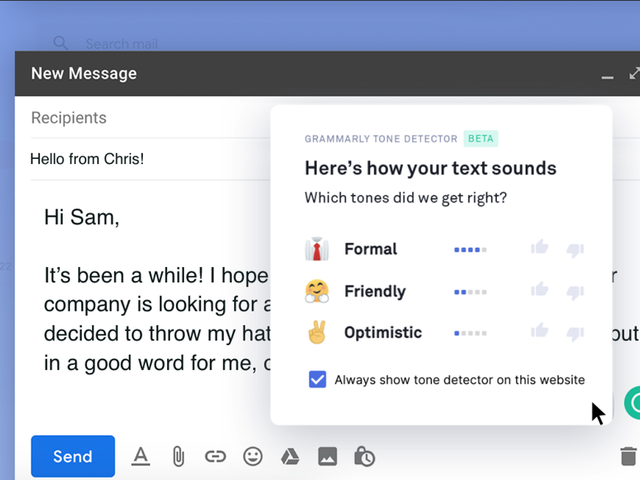
Task: Insert a link using chain icon
Action: coord(215,456)
